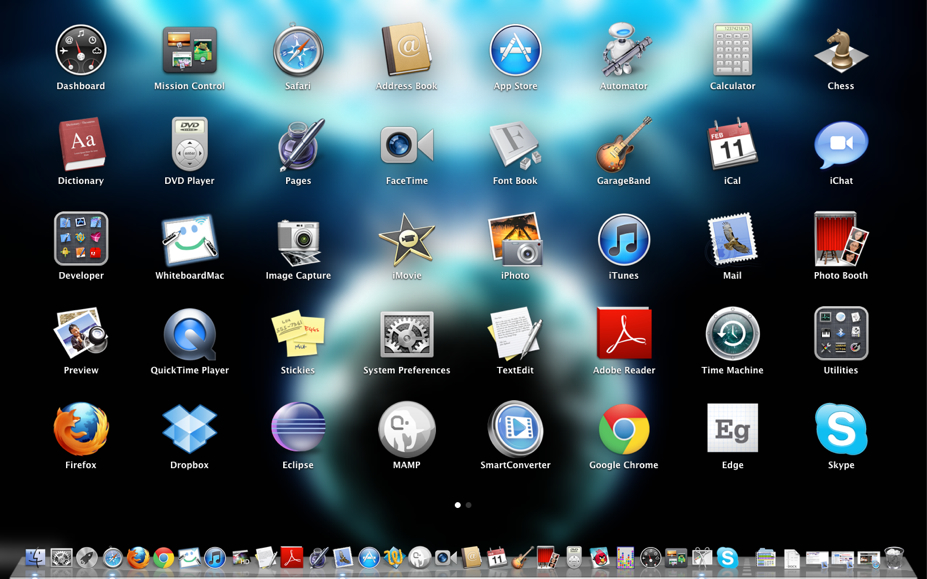Open the Developer folder group
927x579 pixels.
81,239
